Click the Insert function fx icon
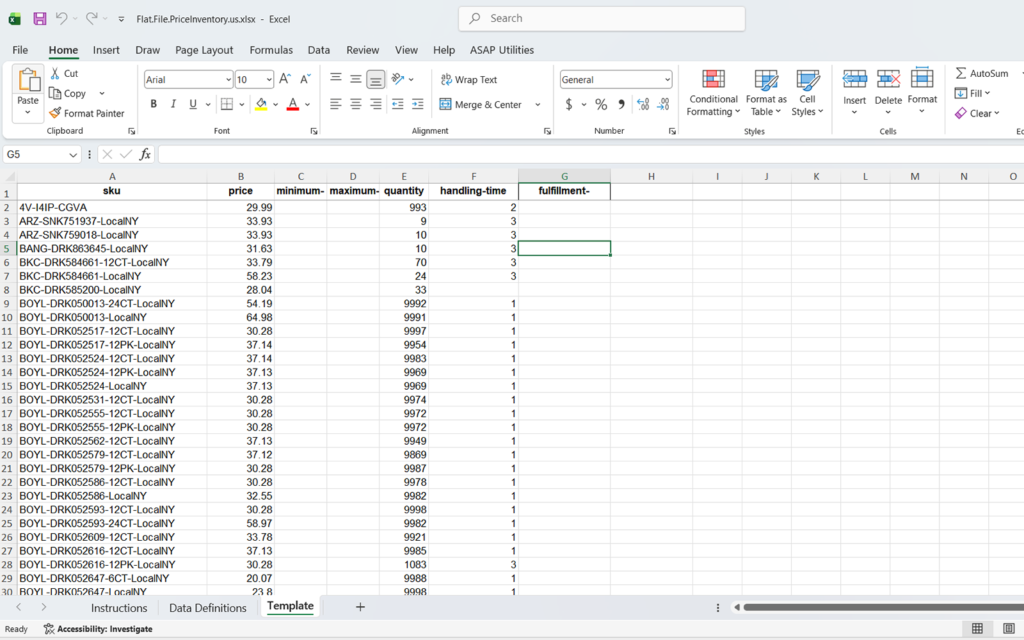Image resolution: width=1024 pixels, height=640 pixels. tap(145, 154)
